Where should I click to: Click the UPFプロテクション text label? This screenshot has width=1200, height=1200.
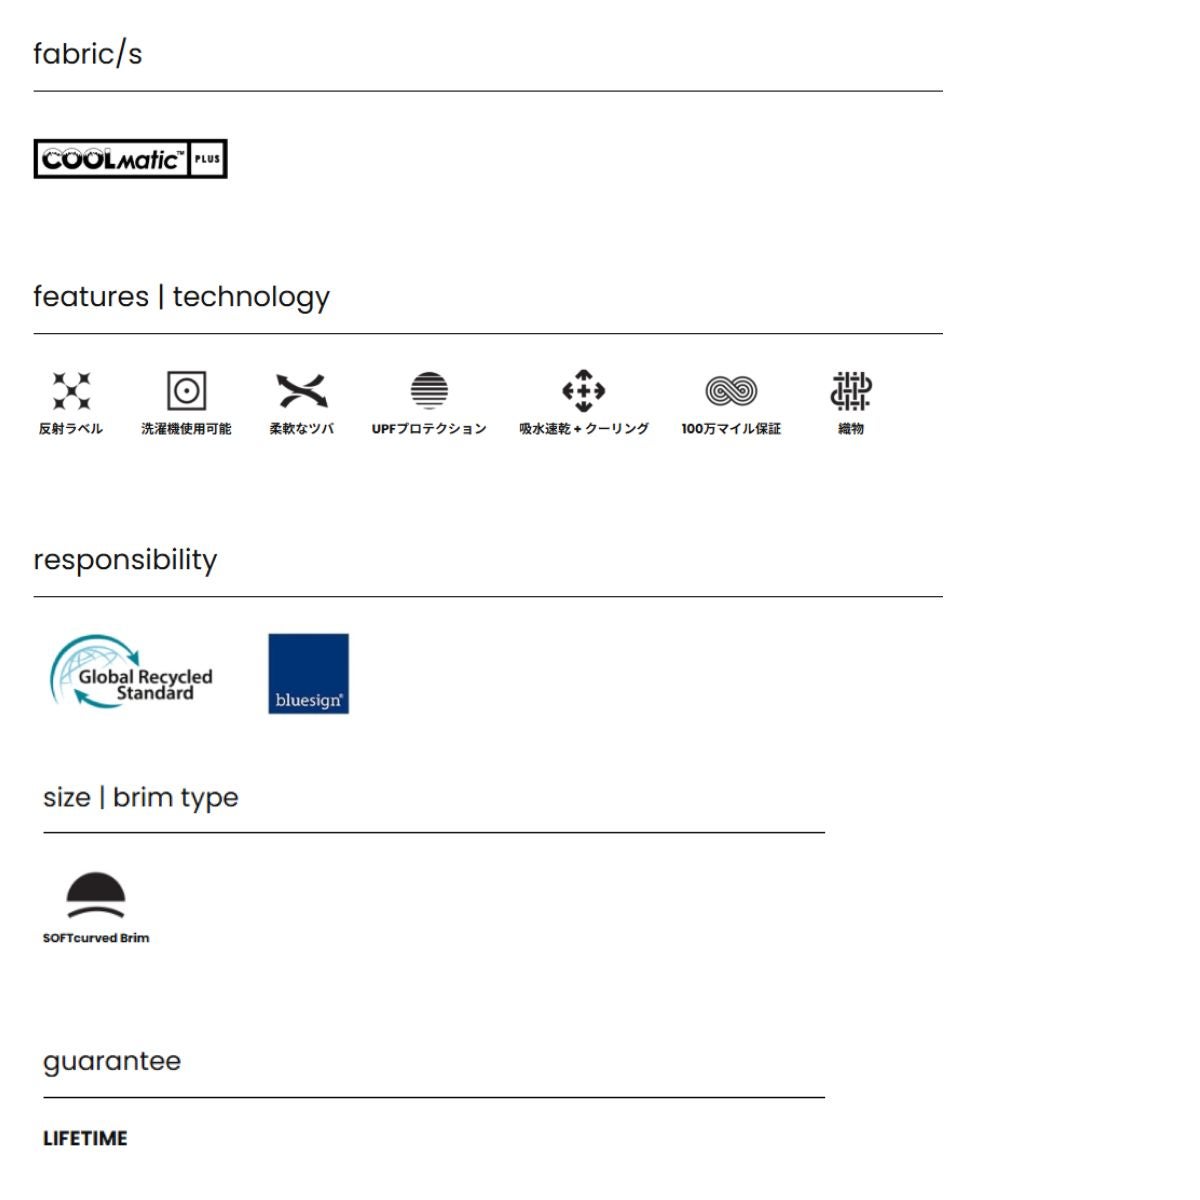429,429
